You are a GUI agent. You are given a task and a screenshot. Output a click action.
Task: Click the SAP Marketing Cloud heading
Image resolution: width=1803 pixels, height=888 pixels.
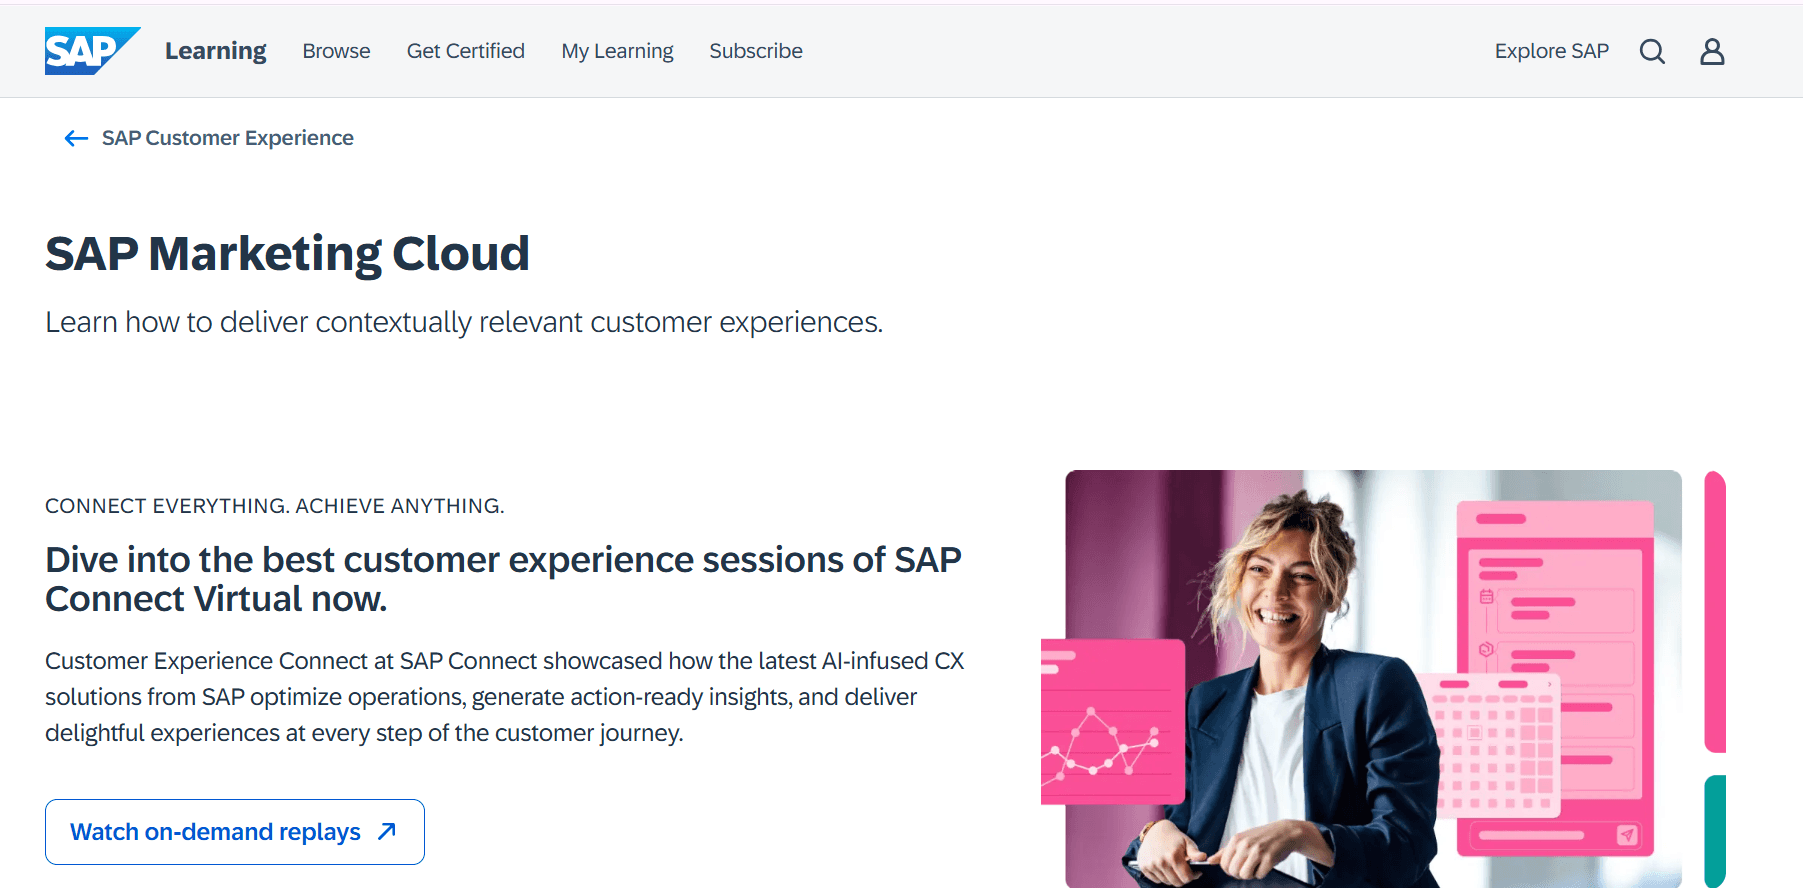pos(287,253)
